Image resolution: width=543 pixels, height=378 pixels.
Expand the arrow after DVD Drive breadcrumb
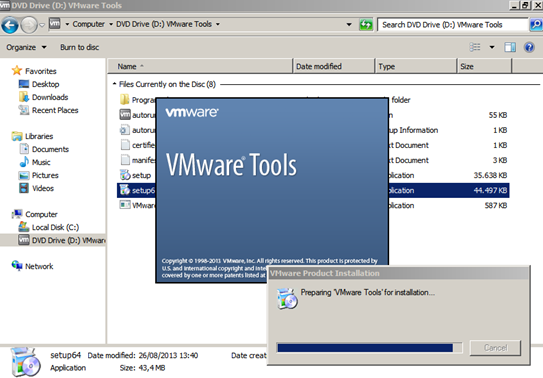click(x=218, y=24)
